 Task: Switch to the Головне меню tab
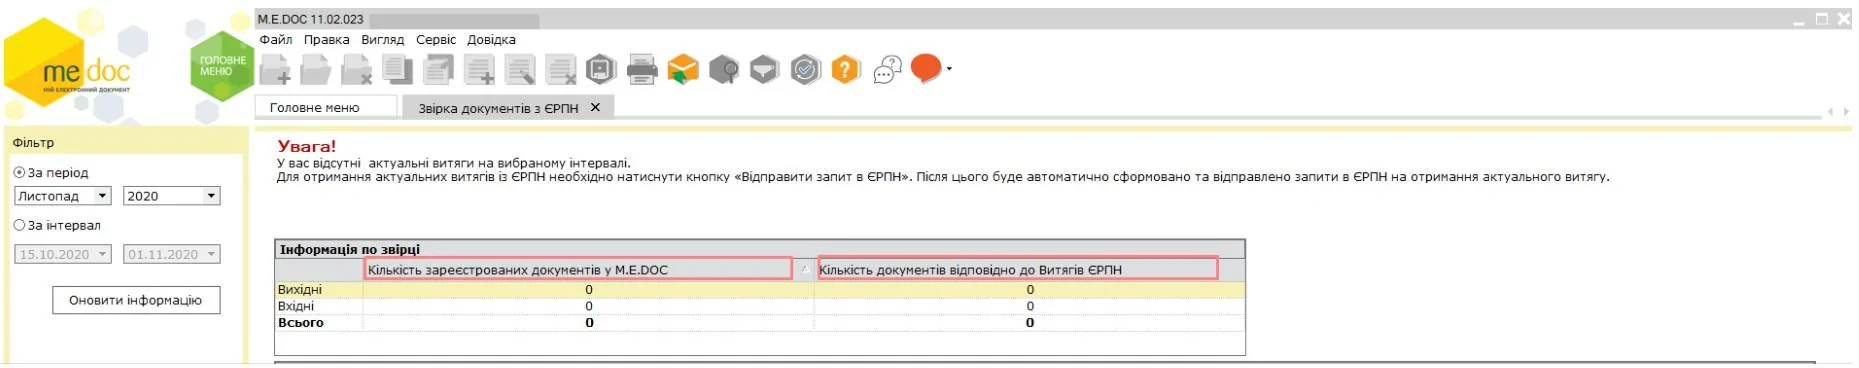327,107
